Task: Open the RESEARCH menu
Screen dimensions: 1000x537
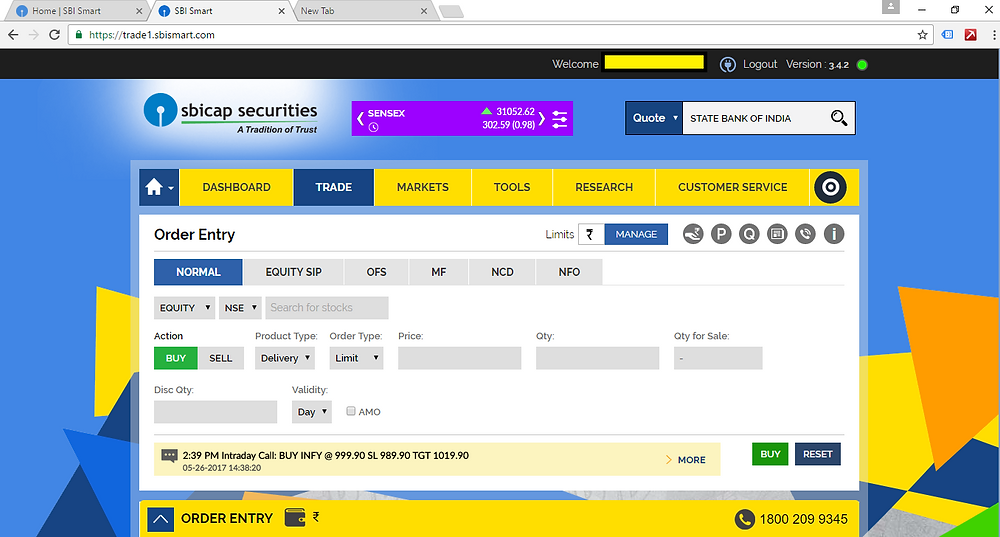Action: click(x=604, y=188)
